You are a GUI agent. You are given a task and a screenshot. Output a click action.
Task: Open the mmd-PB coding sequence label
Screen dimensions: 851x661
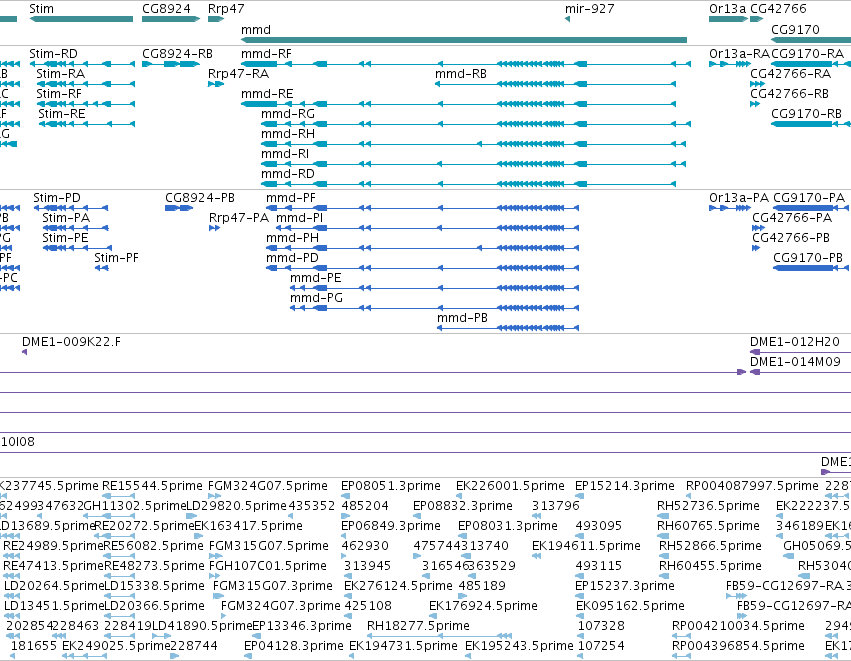(462, 318)
